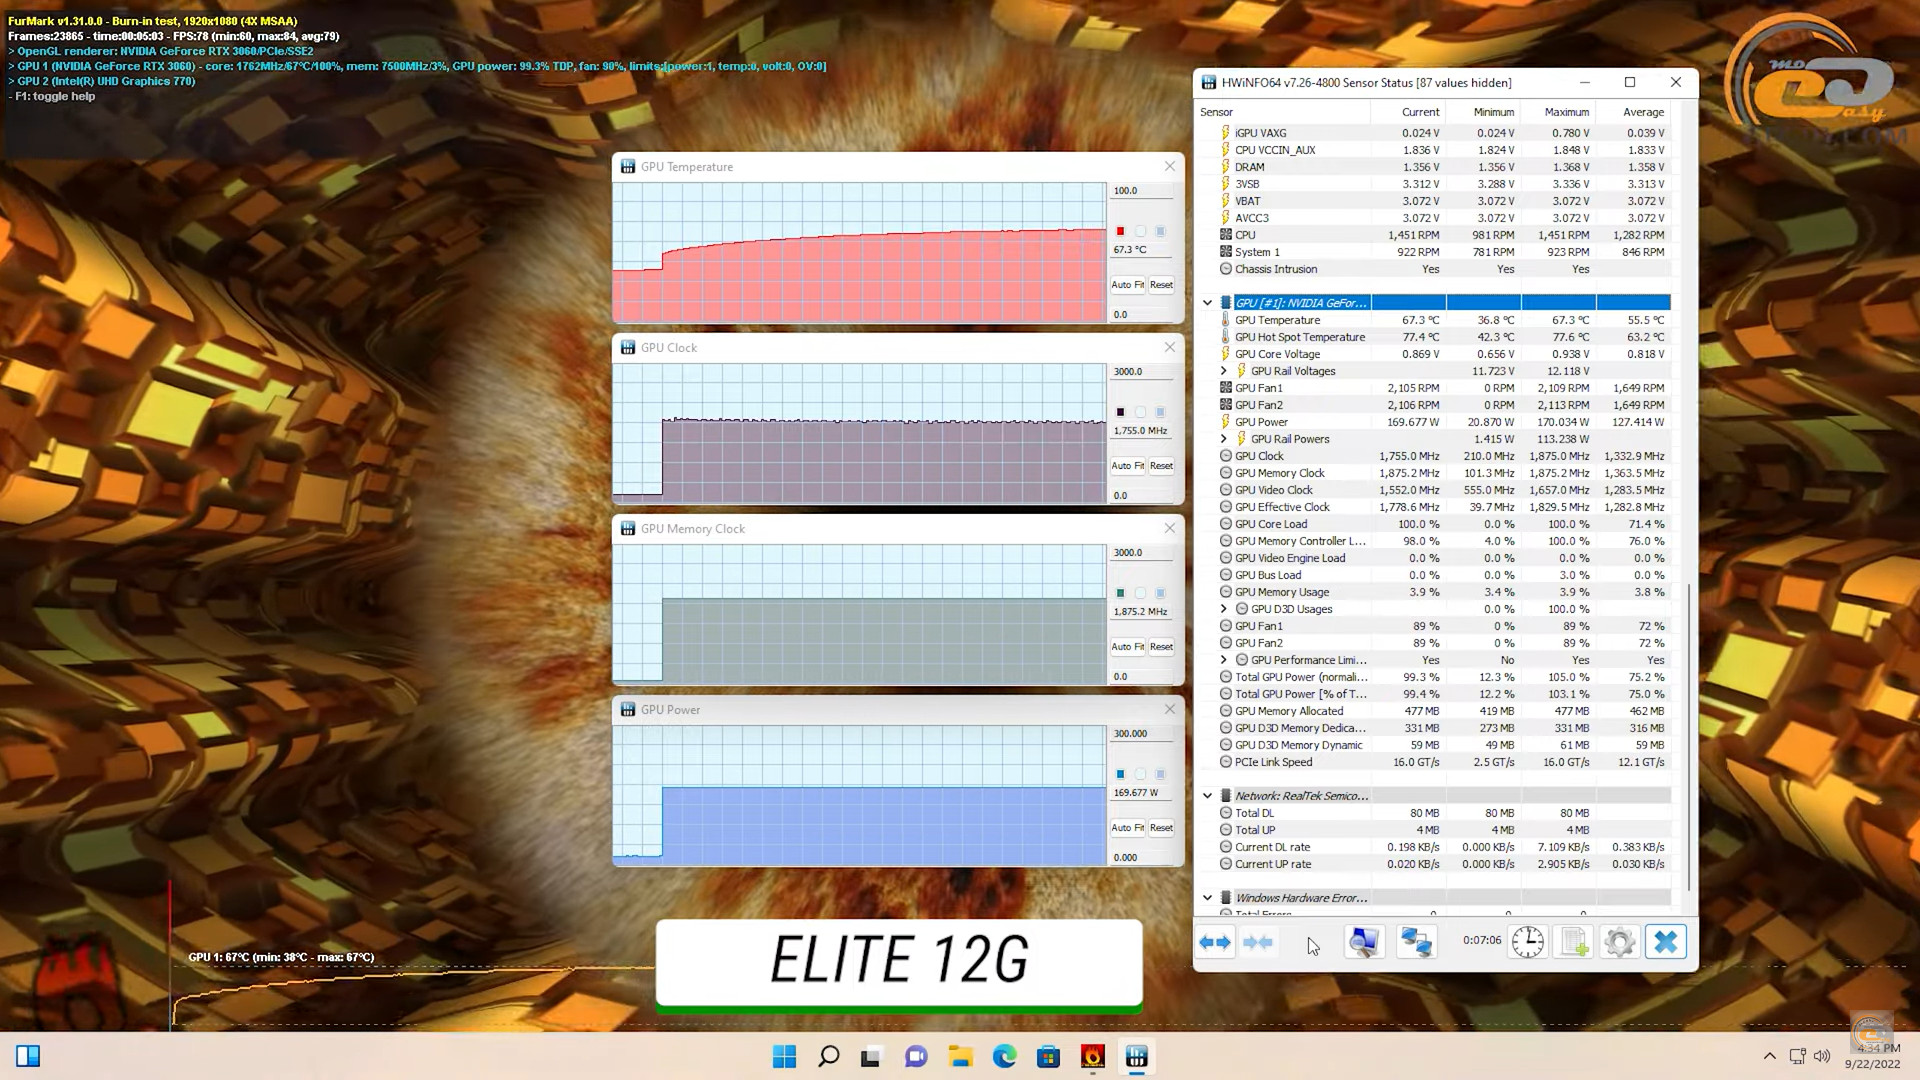Click red color swatch in GPU Temperature graph

click(x=1120, y=231)
